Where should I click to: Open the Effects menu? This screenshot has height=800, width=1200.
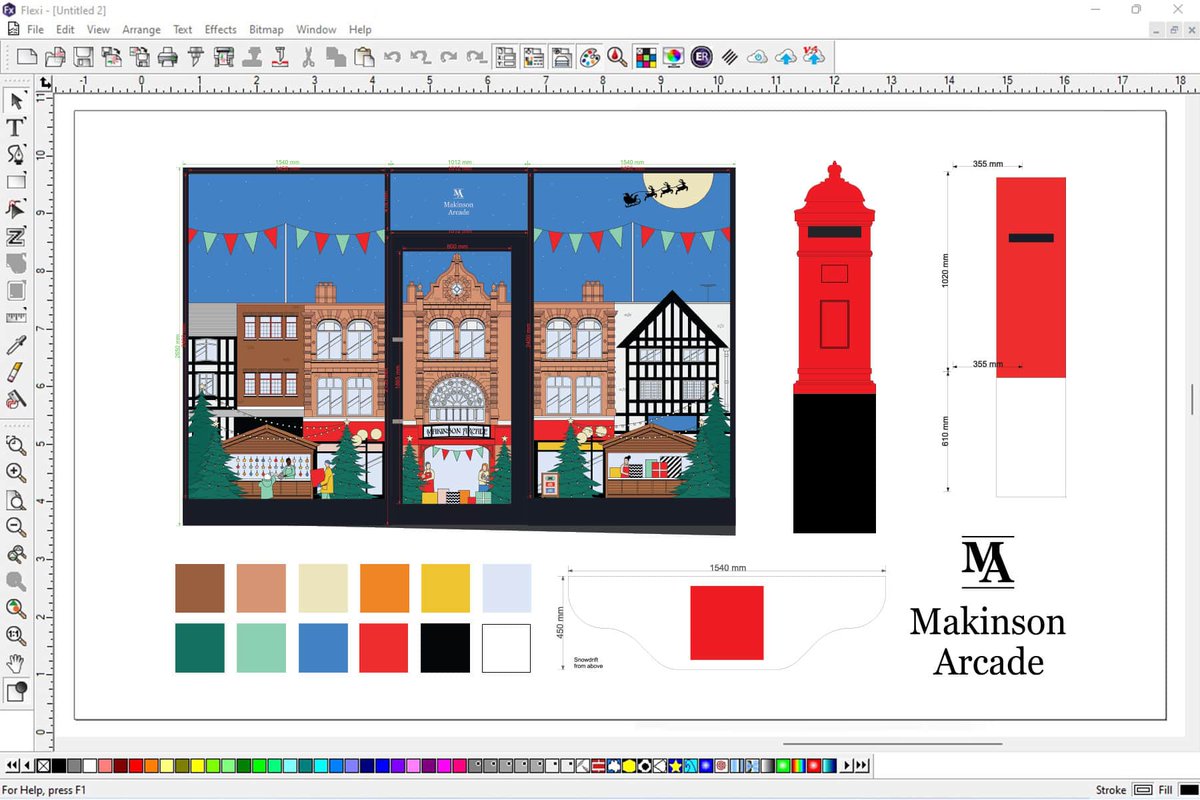click(x=221, y=30)
